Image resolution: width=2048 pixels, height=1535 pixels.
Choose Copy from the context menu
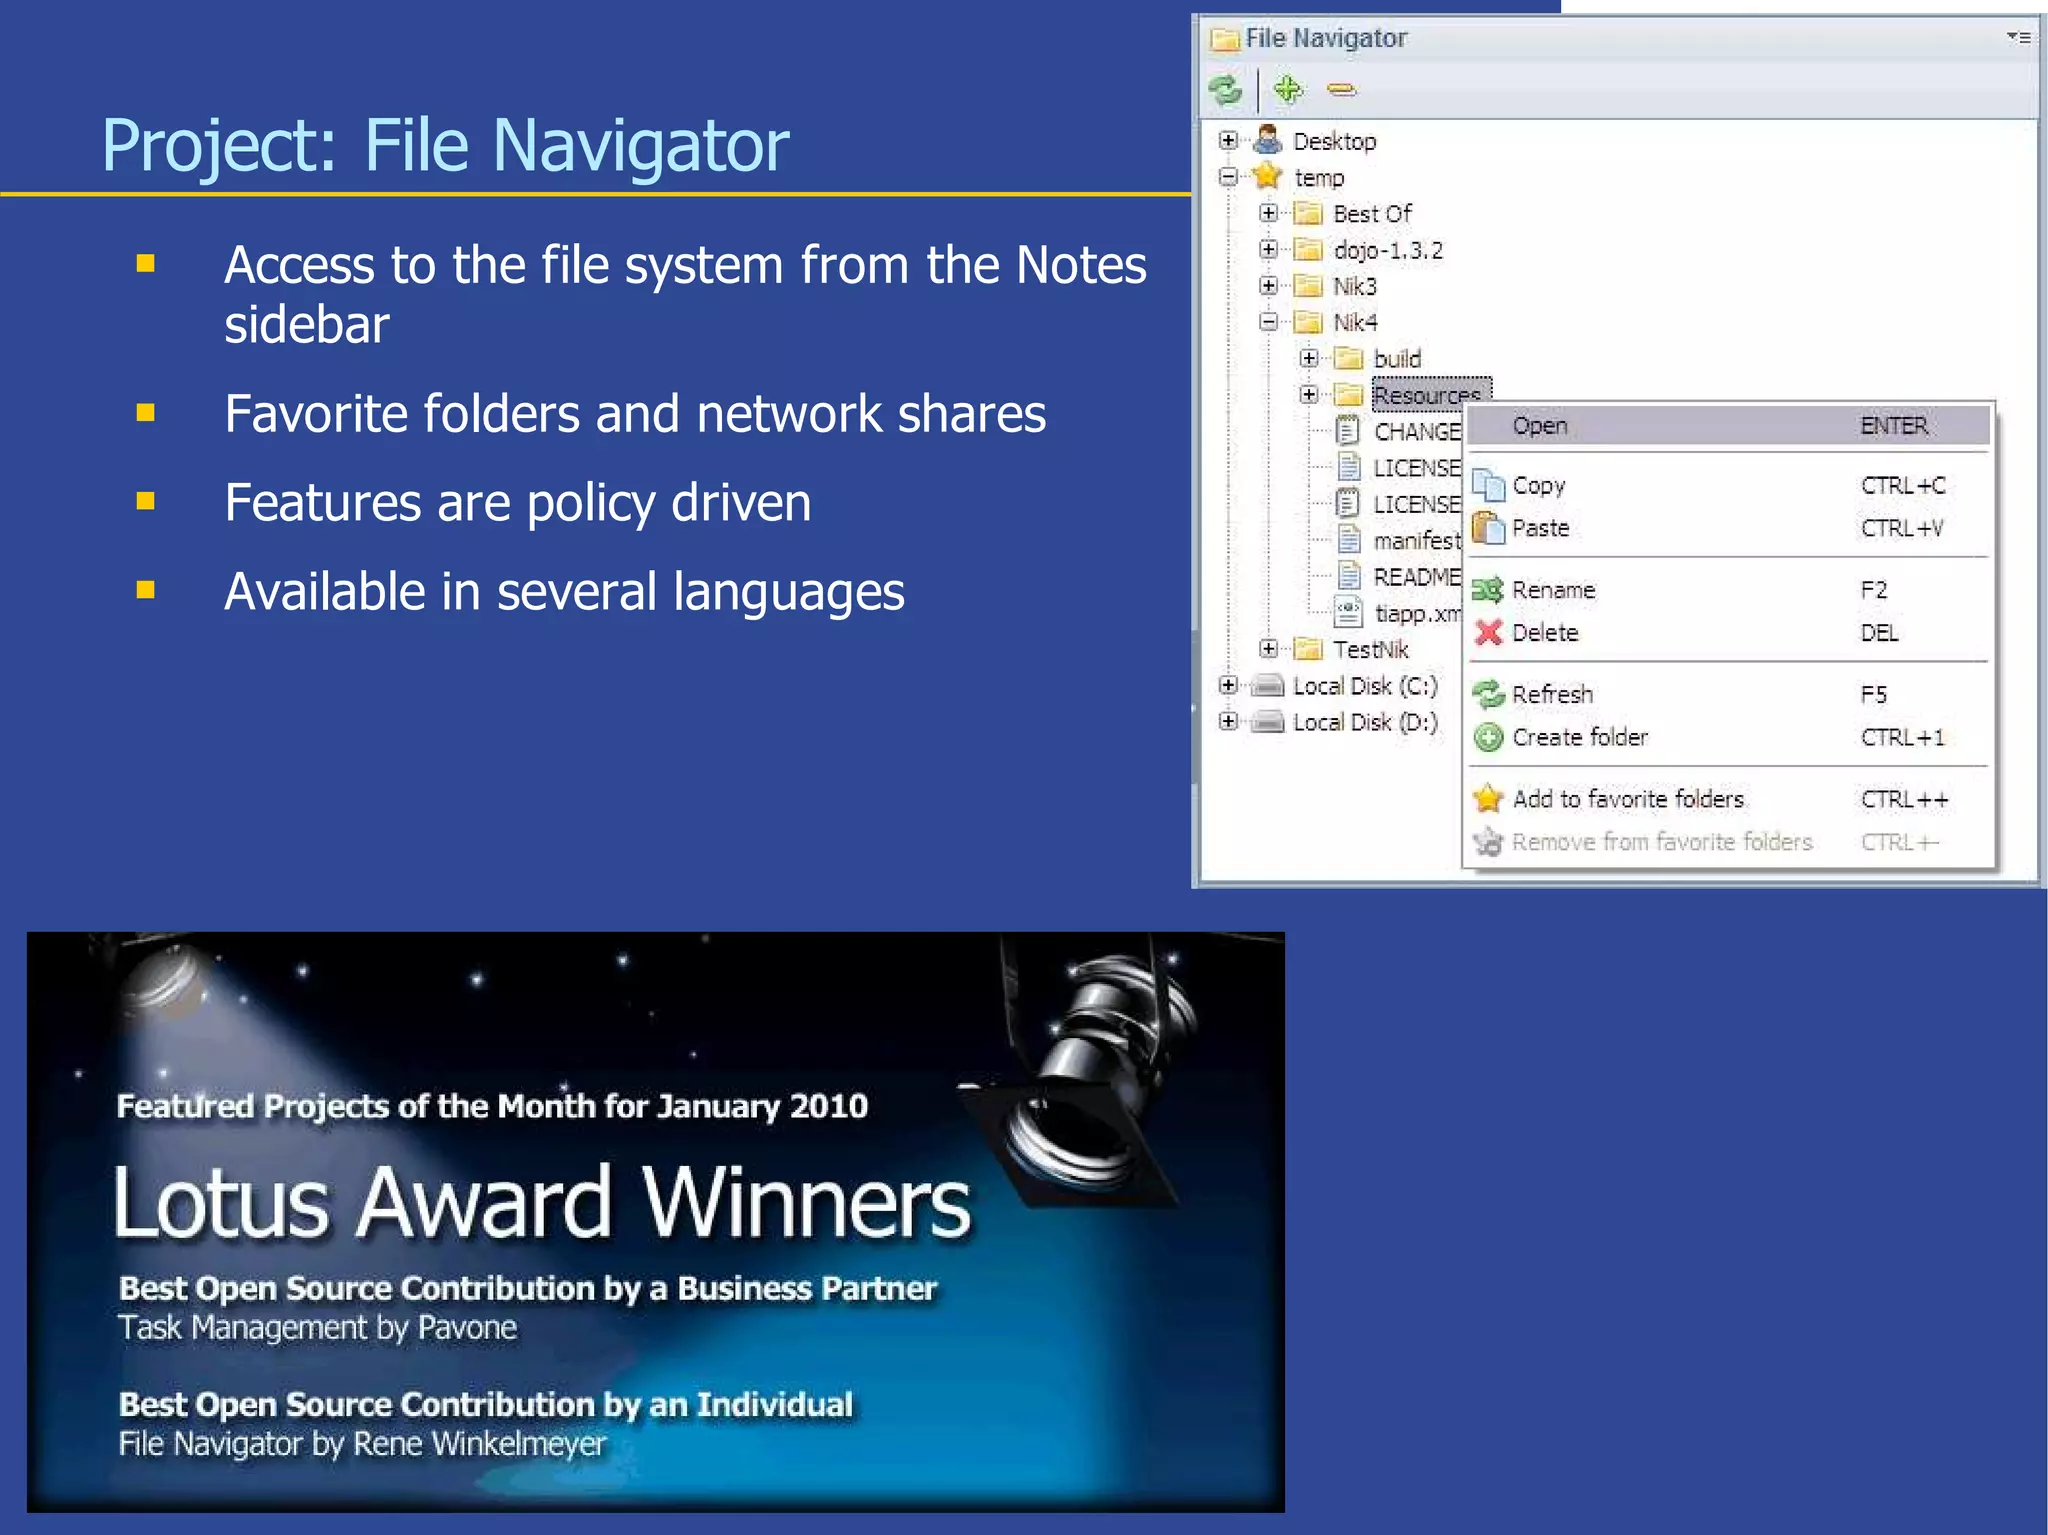[x=1729, y=485]
